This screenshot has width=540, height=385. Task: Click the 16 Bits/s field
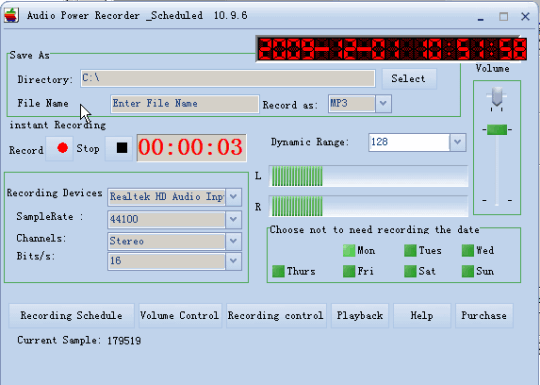(167, 261)
